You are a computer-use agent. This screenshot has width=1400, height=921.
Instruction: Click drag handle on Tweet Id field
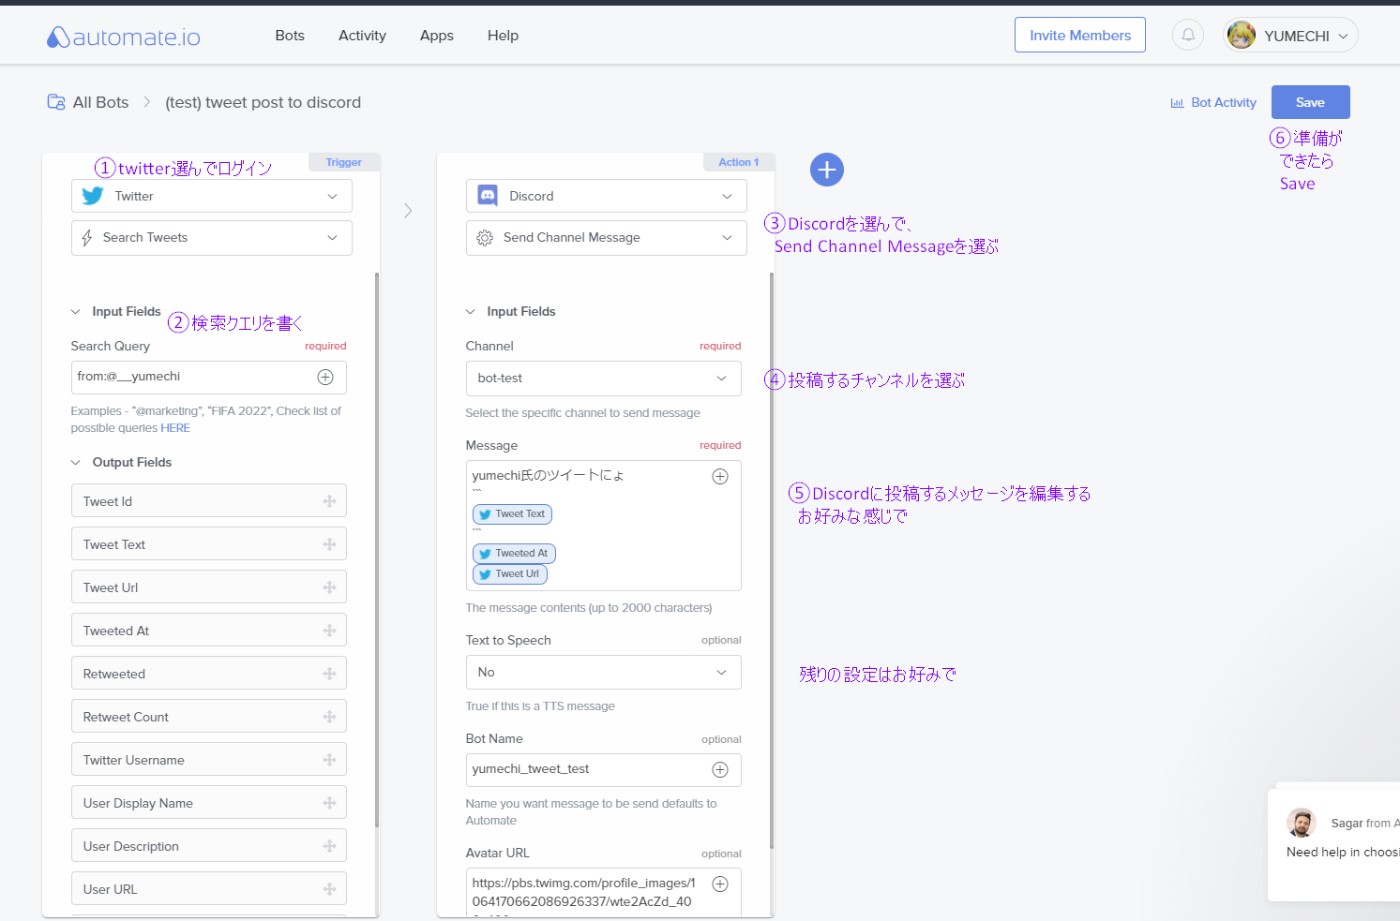(329, 501)
